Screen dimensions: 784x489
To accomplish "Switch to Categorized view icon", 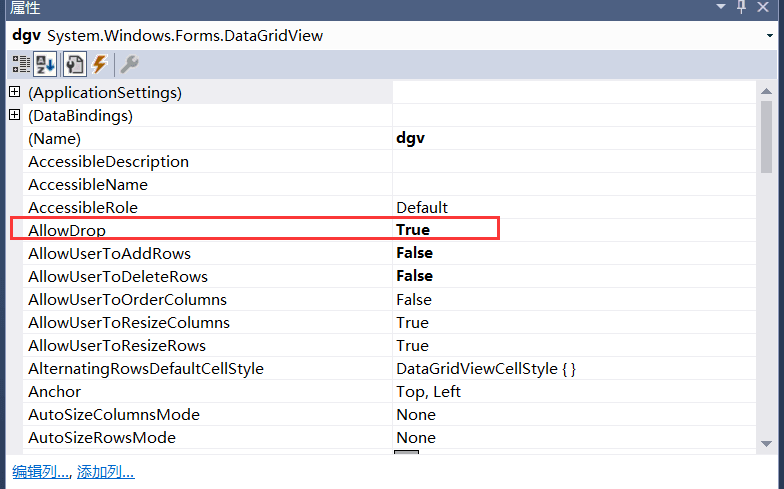I will (x=21, y=64).
